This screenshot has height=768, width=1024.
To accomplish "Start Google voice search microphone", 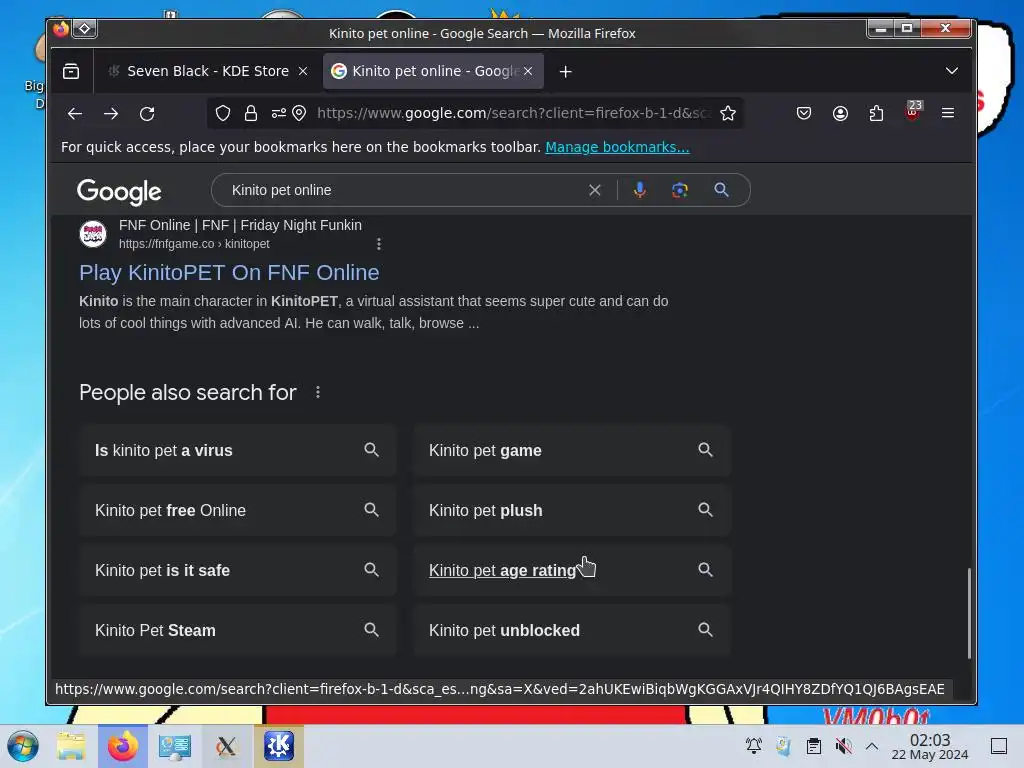I will (x=640, y=190).
